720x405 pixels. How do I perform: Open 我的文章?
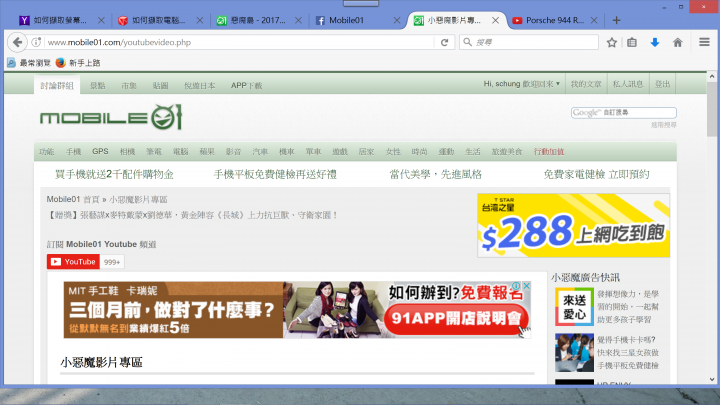click(x=586, y=84)
